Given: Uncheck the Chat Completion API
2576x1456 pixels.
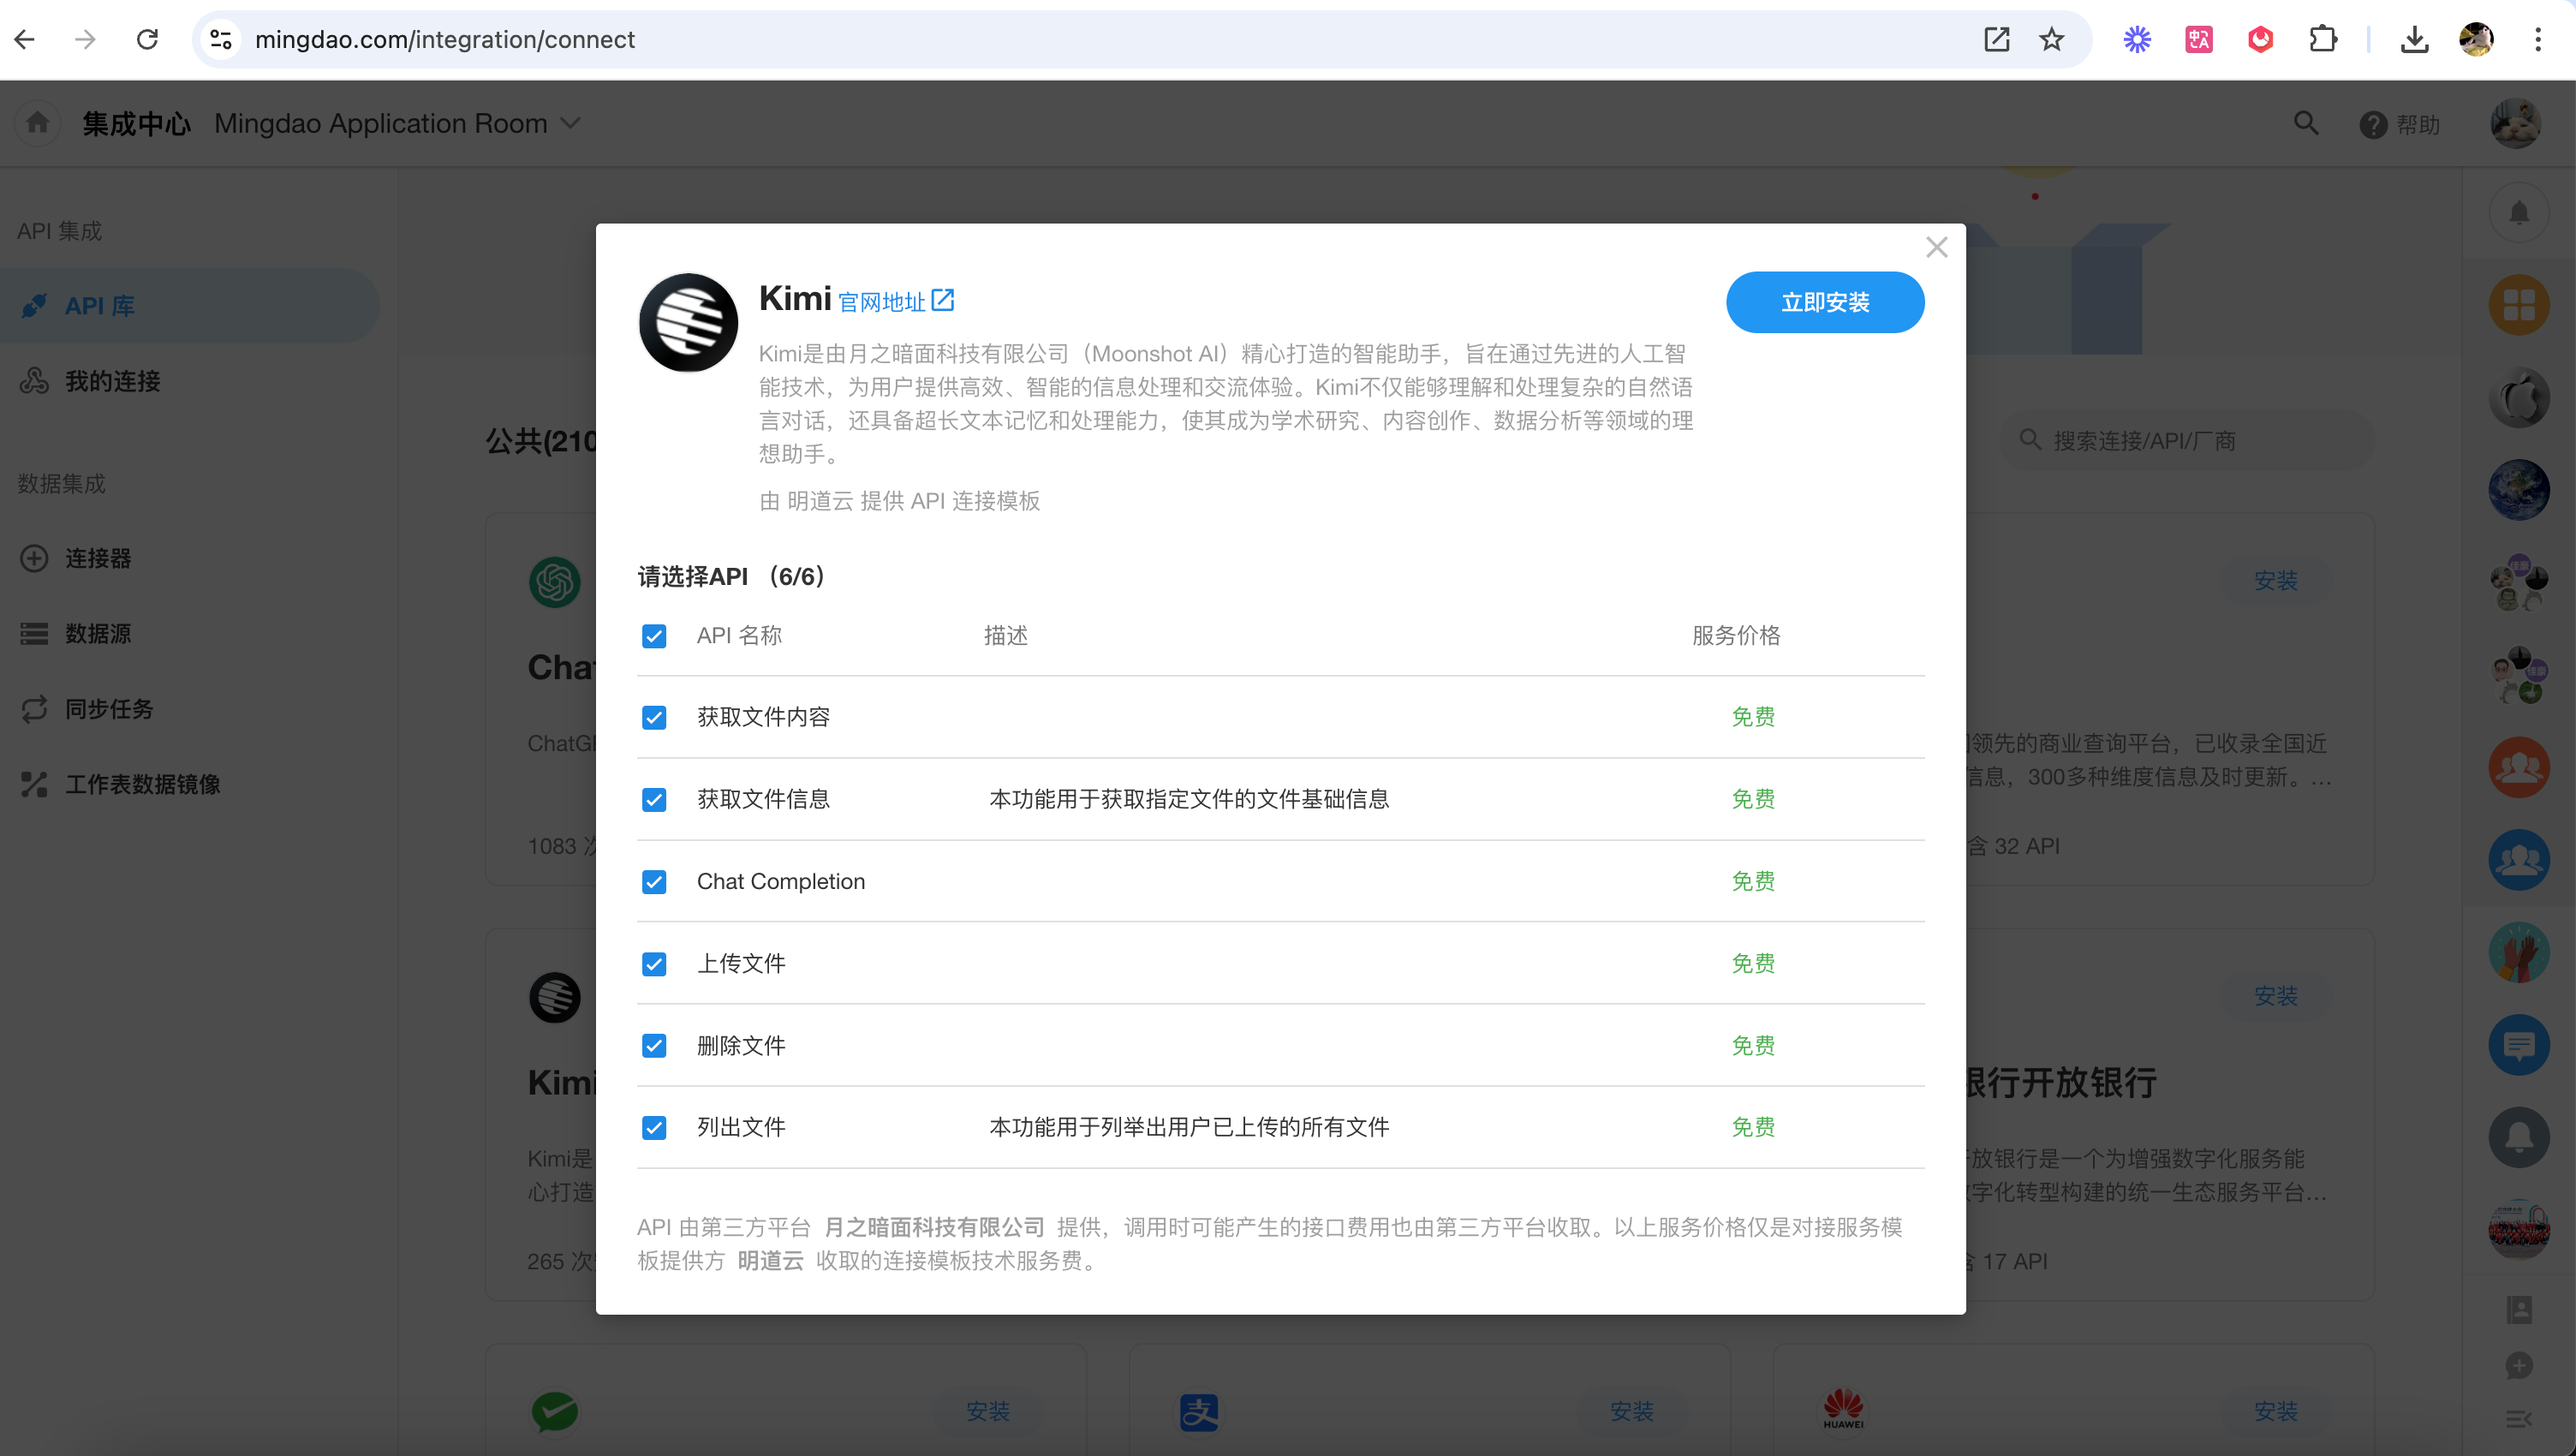Looking at the screenshot, I should [x=654, y=882].
